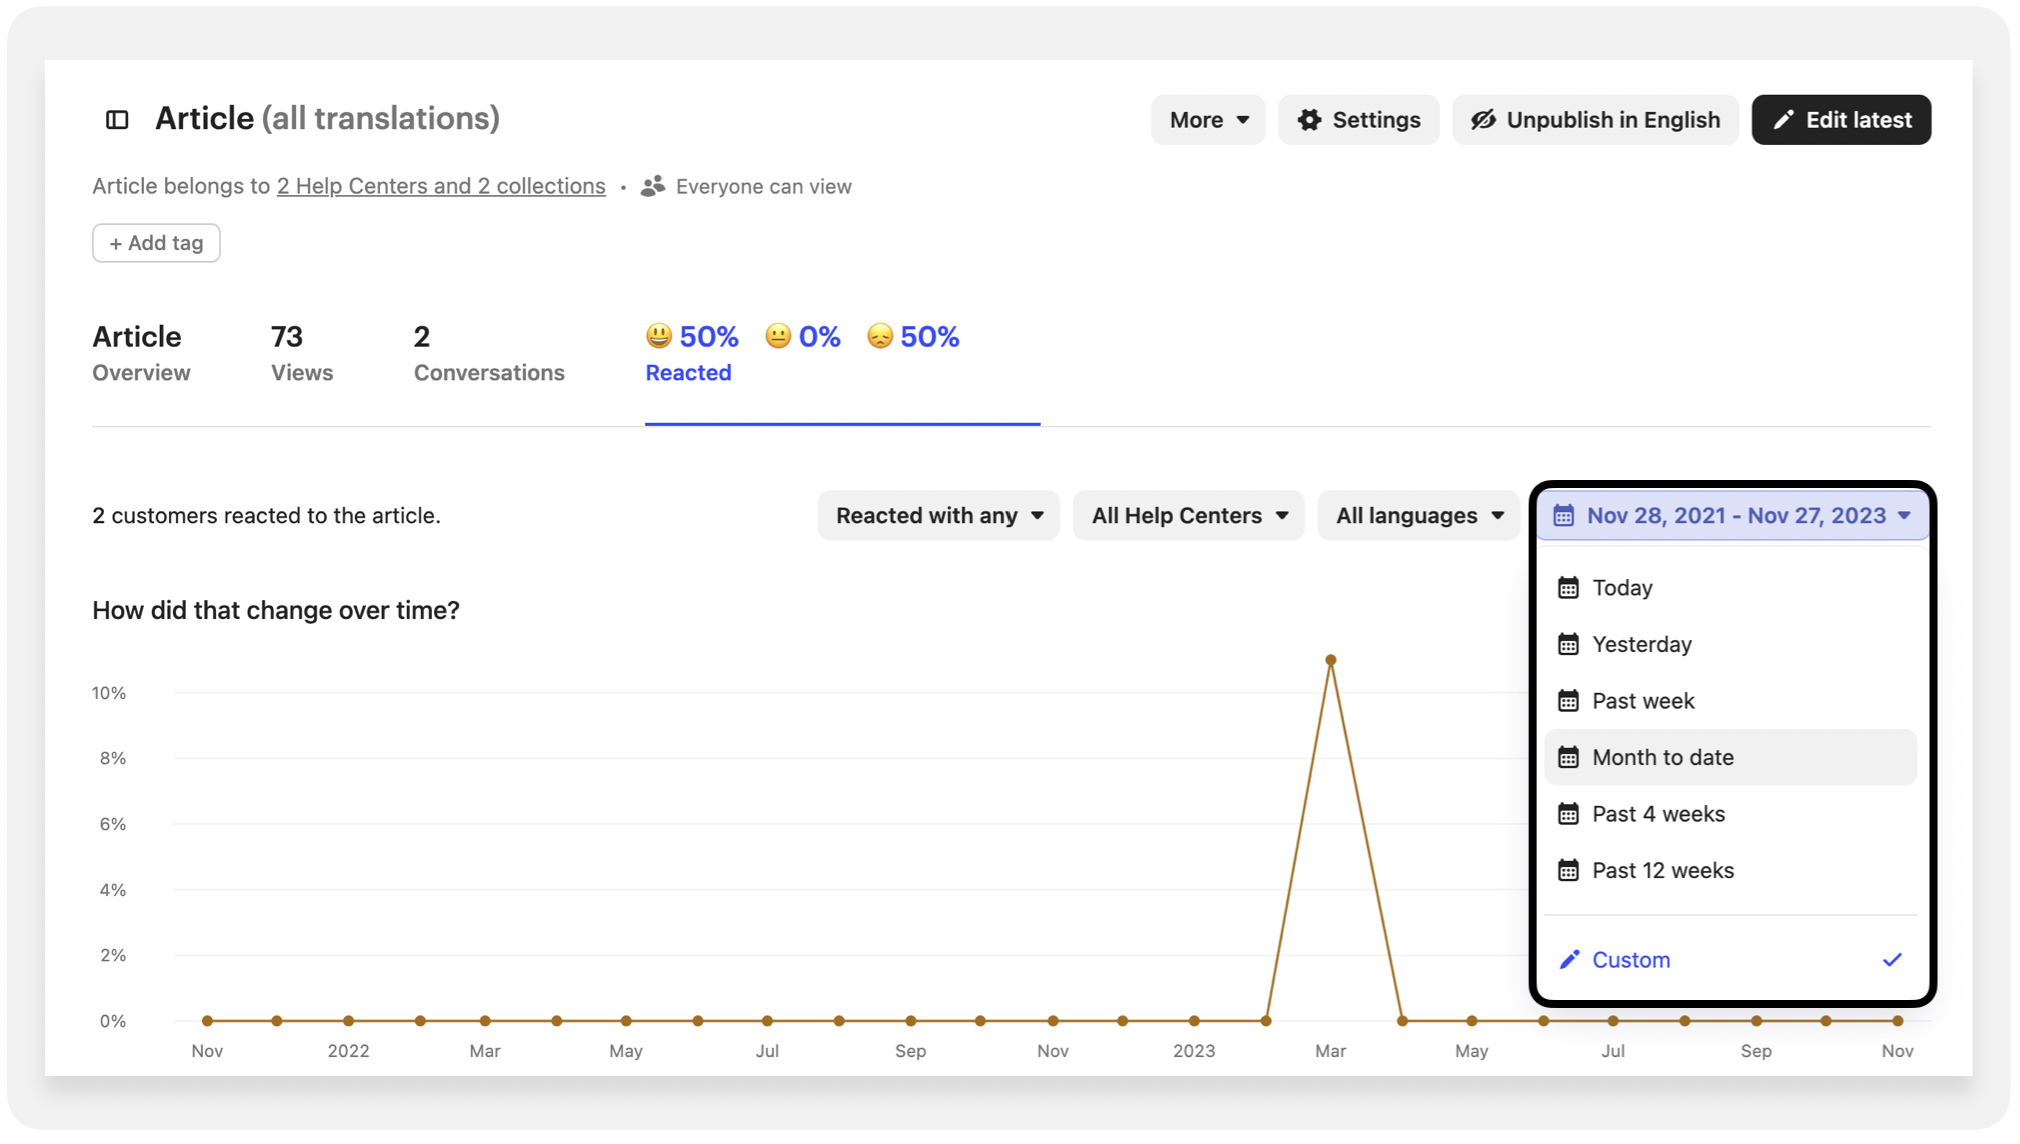Open the Reacted with any dropdown
The image size is (2020, 1144).
(939, 516)
